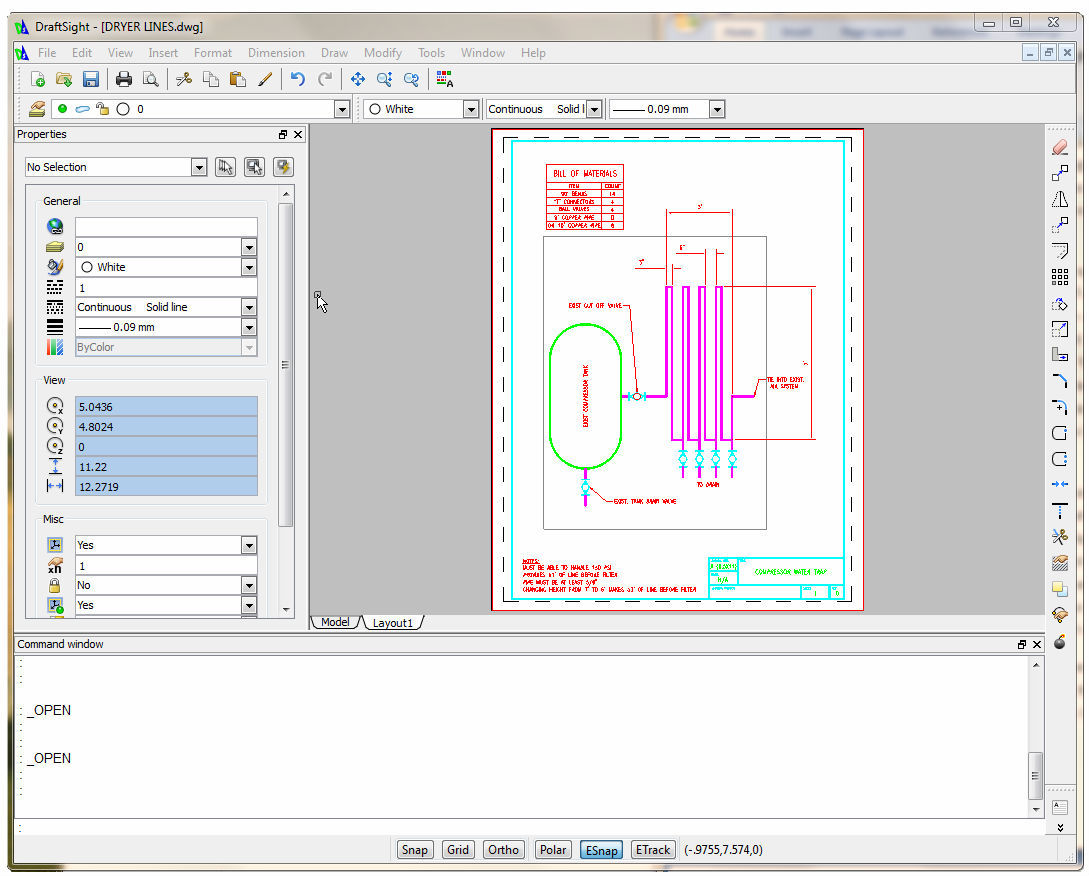The height and width of the screenshot is (876, 1089).
Task: Click the Undo arrow icon
Action: 297,79
